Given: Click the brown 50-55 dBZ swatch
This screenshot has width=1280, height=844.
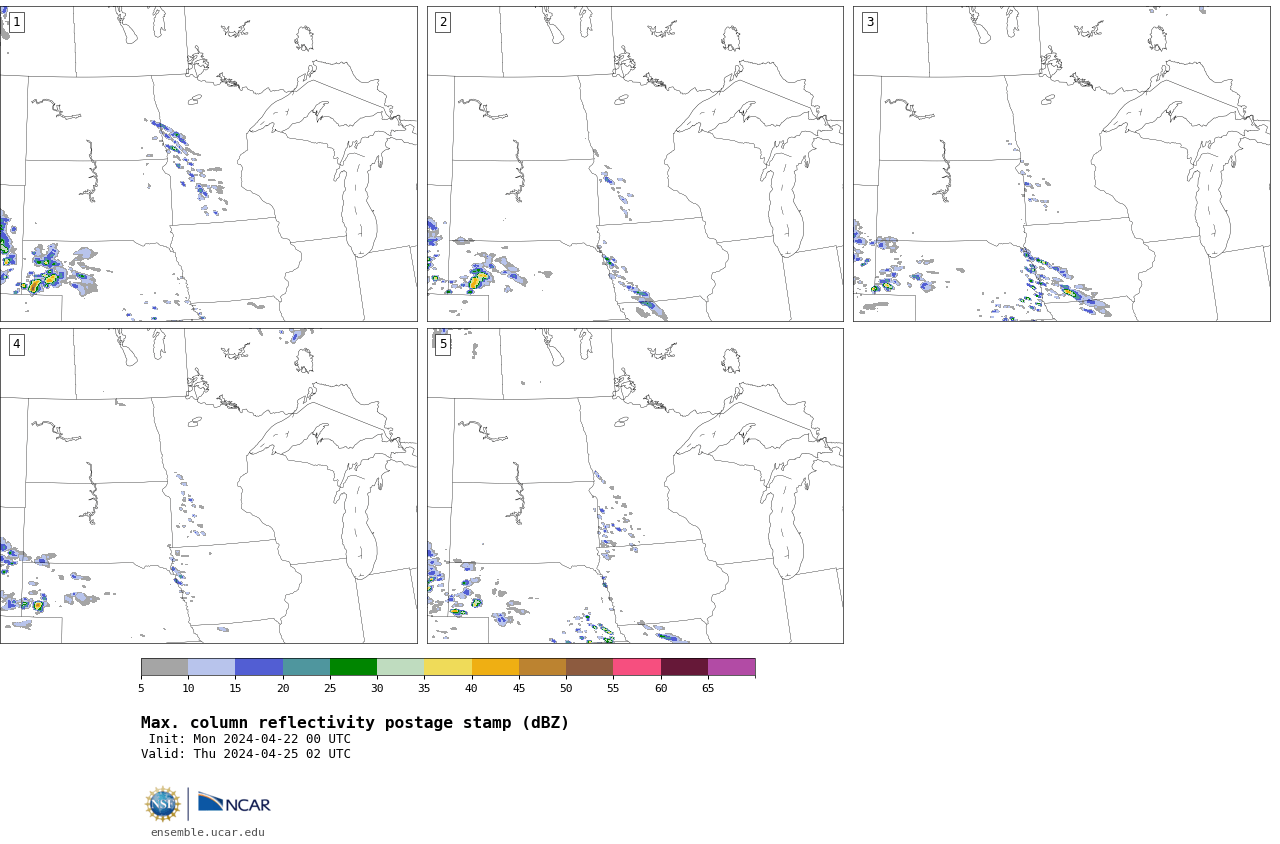Looking at the screenshot, I should (x=589, y=667).
